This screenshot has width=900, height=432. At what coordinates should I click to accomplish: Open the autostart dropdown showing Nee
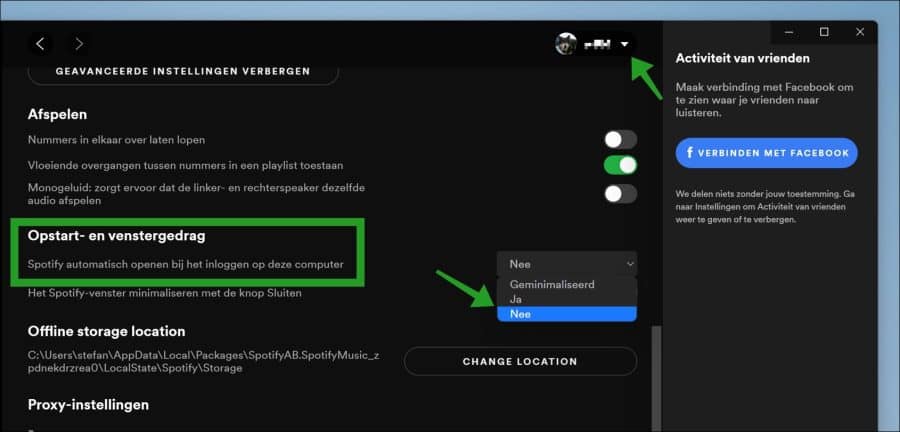(567, 264)
